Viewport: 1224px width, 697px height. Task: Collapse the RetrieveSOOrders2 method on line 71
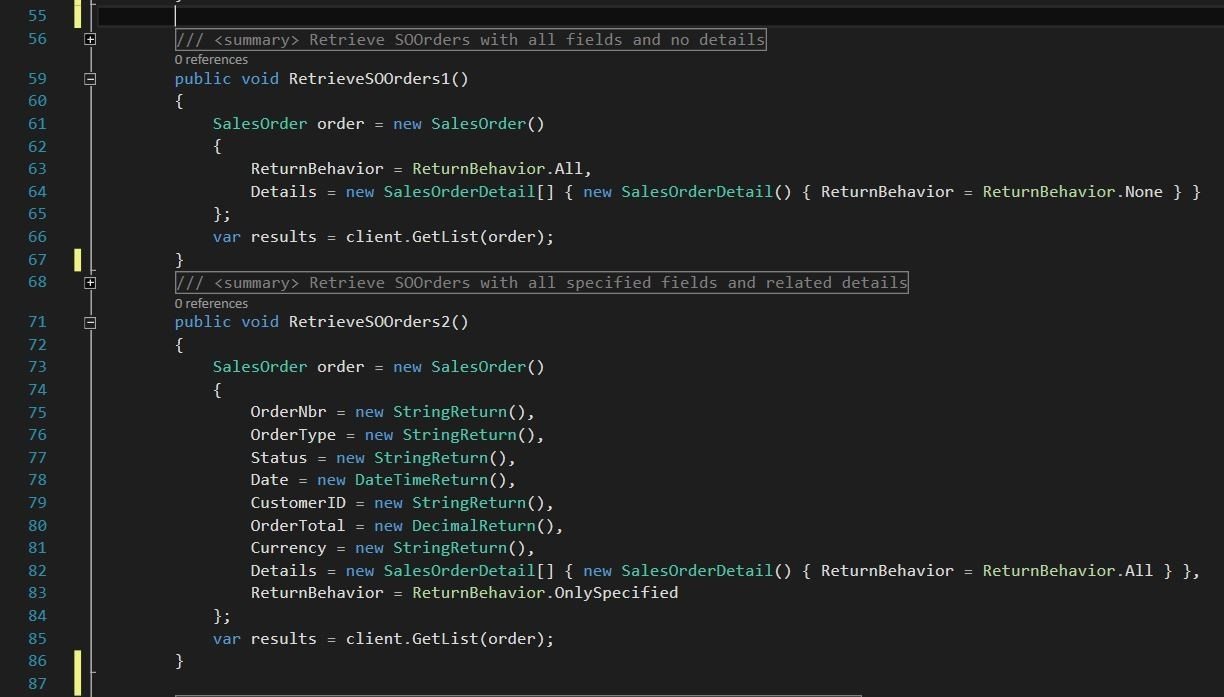(90, 322)
